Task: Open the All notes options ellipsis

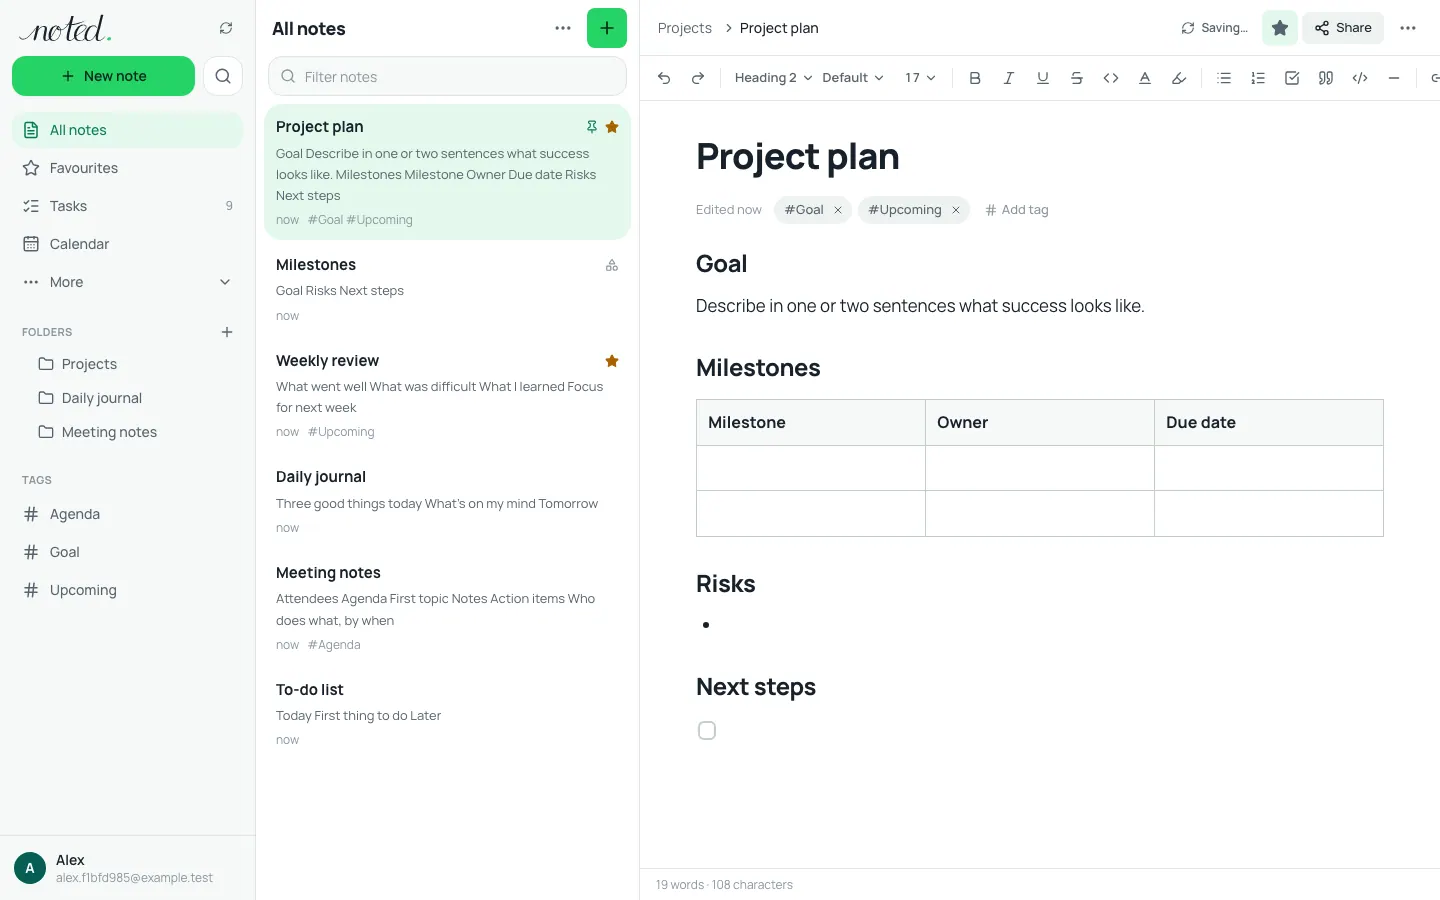Action: click(563, 28)
